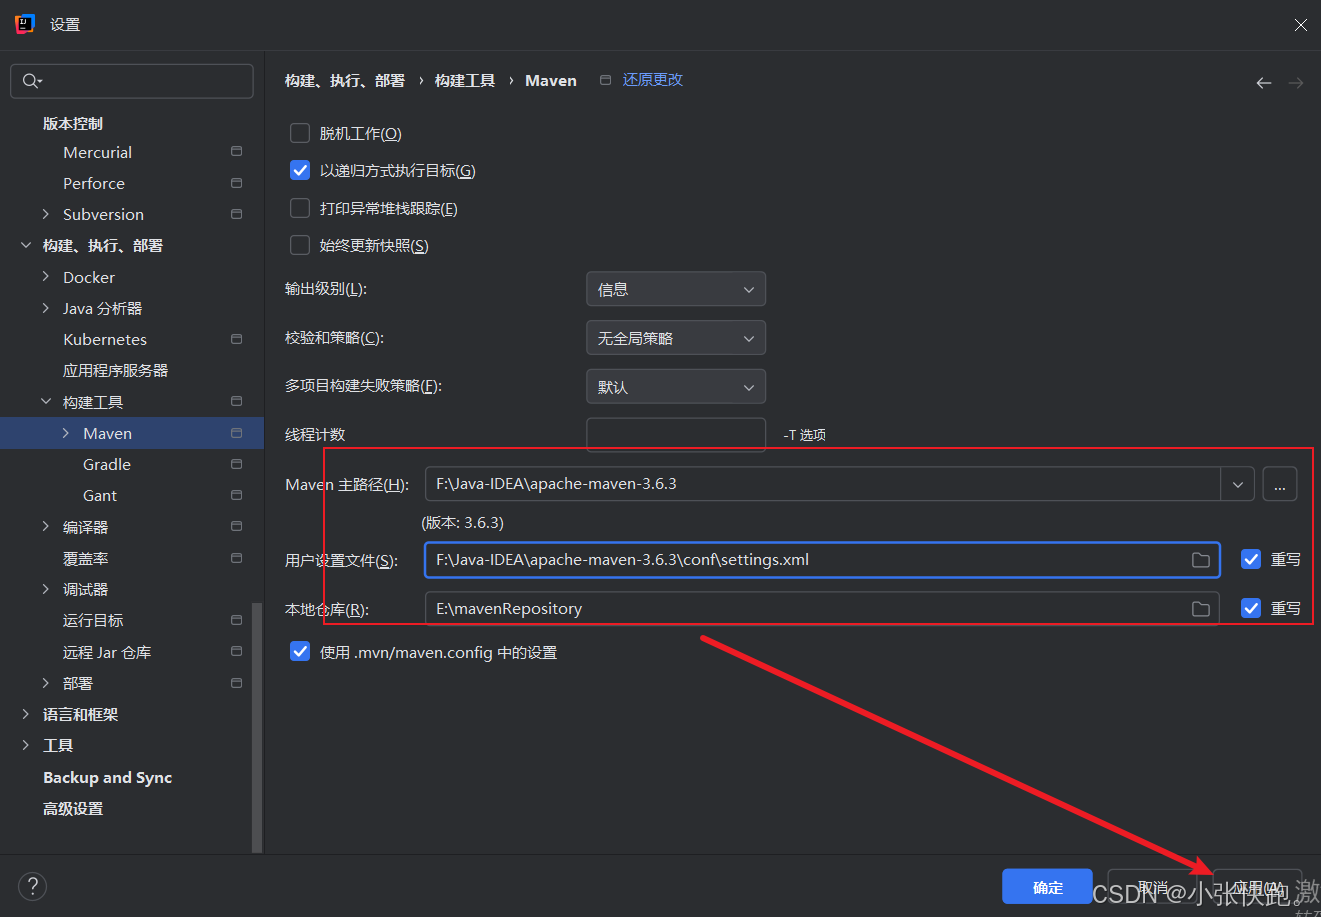Expand the 调试器 node

[x=46, y=589]
